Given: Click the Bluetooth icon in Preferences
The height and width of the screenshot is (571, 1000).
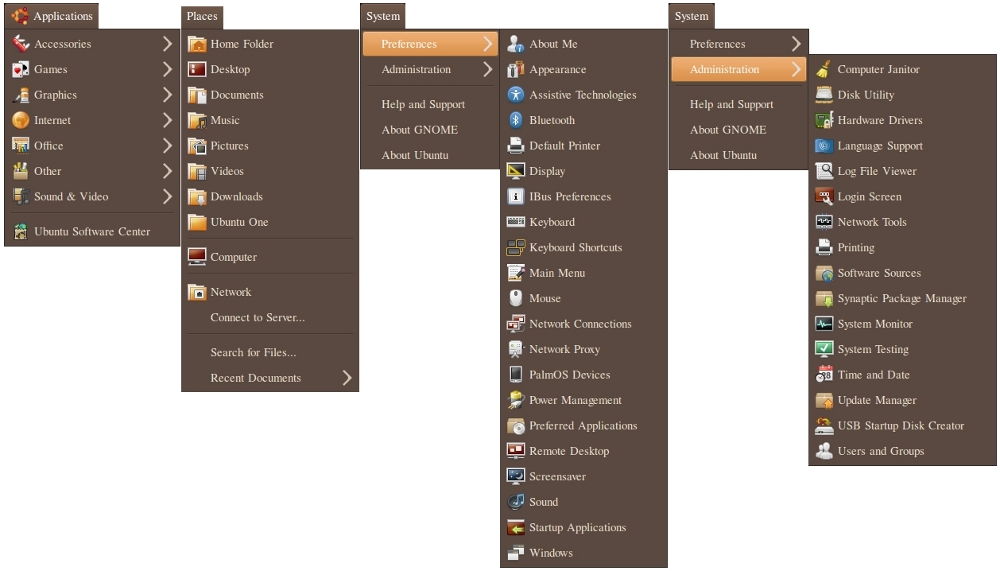Looking at the screenshot, I should 515,120.
